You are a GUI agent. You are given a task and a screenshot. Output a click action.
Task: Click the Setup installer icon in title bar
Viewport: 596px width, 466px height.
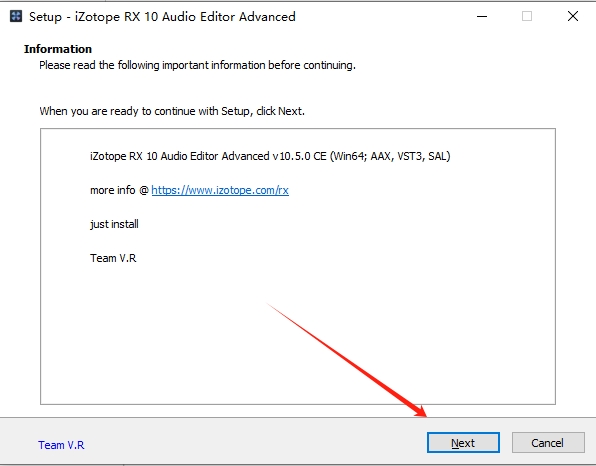(16, 16)
